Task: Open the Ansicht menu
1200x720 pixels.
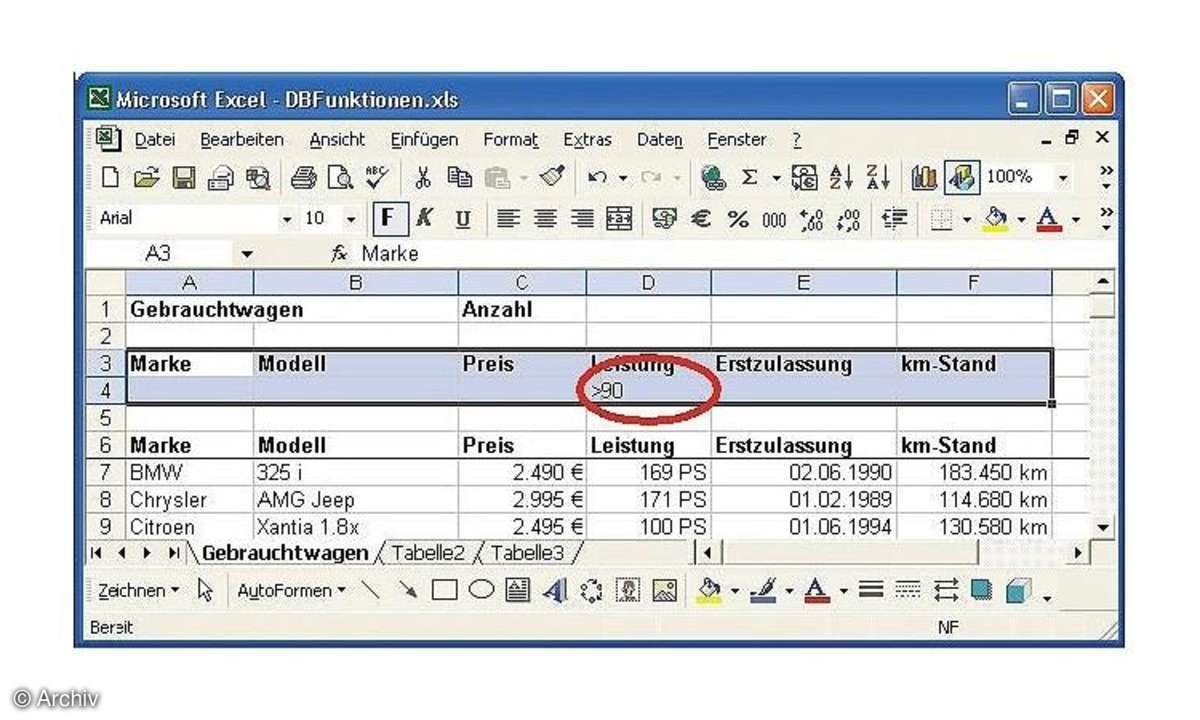Action: 337,140
